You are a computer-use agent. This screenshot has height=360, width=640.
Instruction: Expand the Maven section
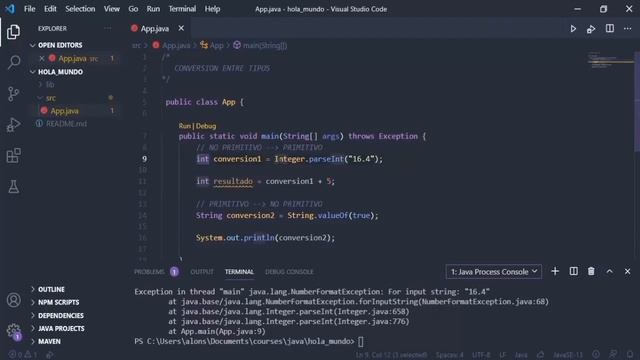pos(46,342)
